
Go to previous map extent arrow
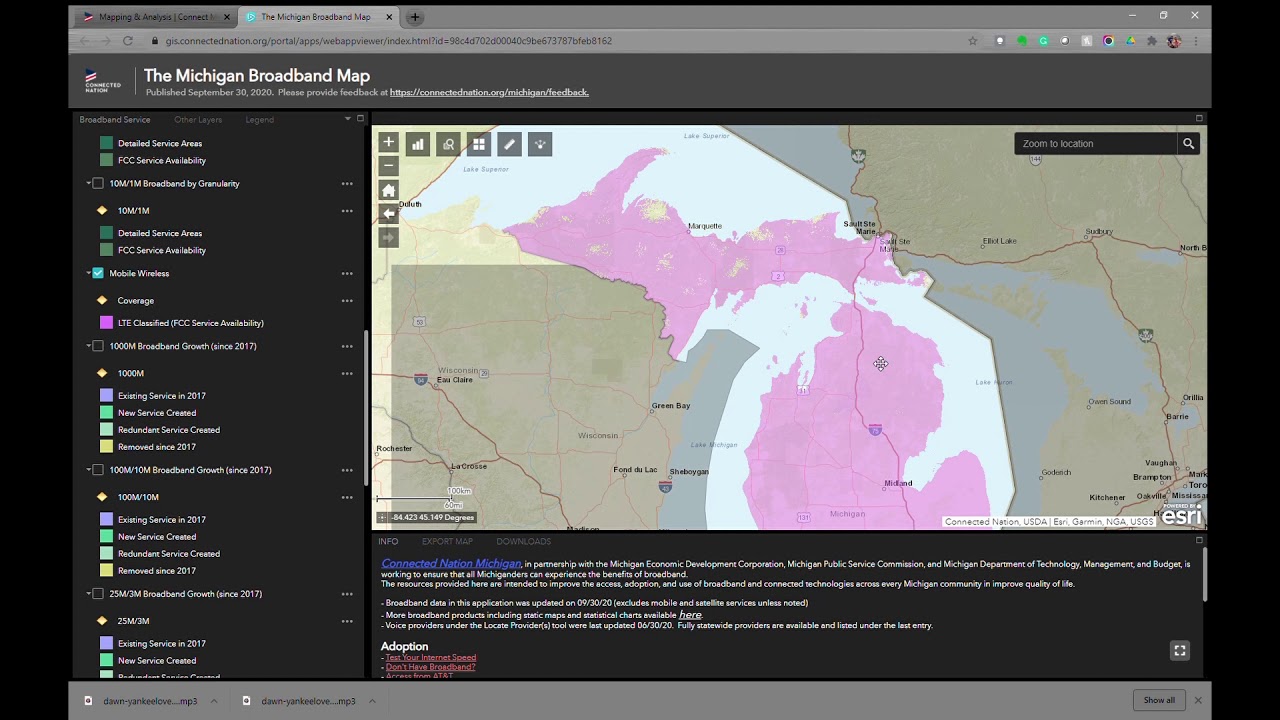(389, 214)
